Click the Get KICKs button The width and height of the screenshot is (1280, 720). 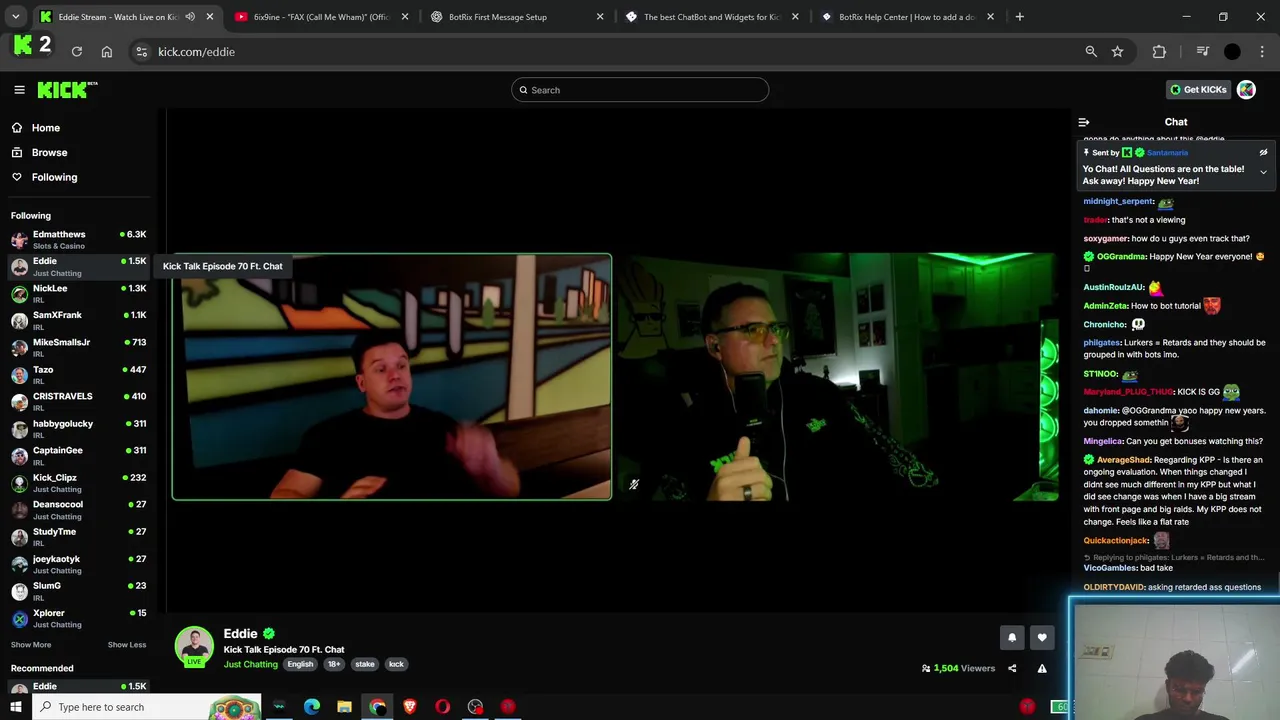tap(1198, 90)
